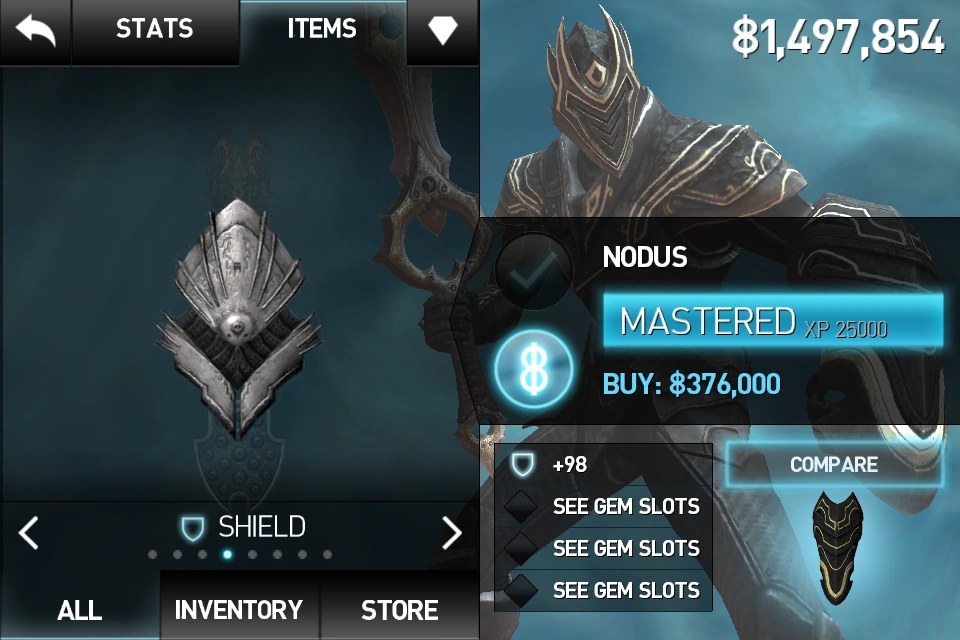Open the STATS tab
The height and width of the screenshot is (640, 960).
[155, 29]
